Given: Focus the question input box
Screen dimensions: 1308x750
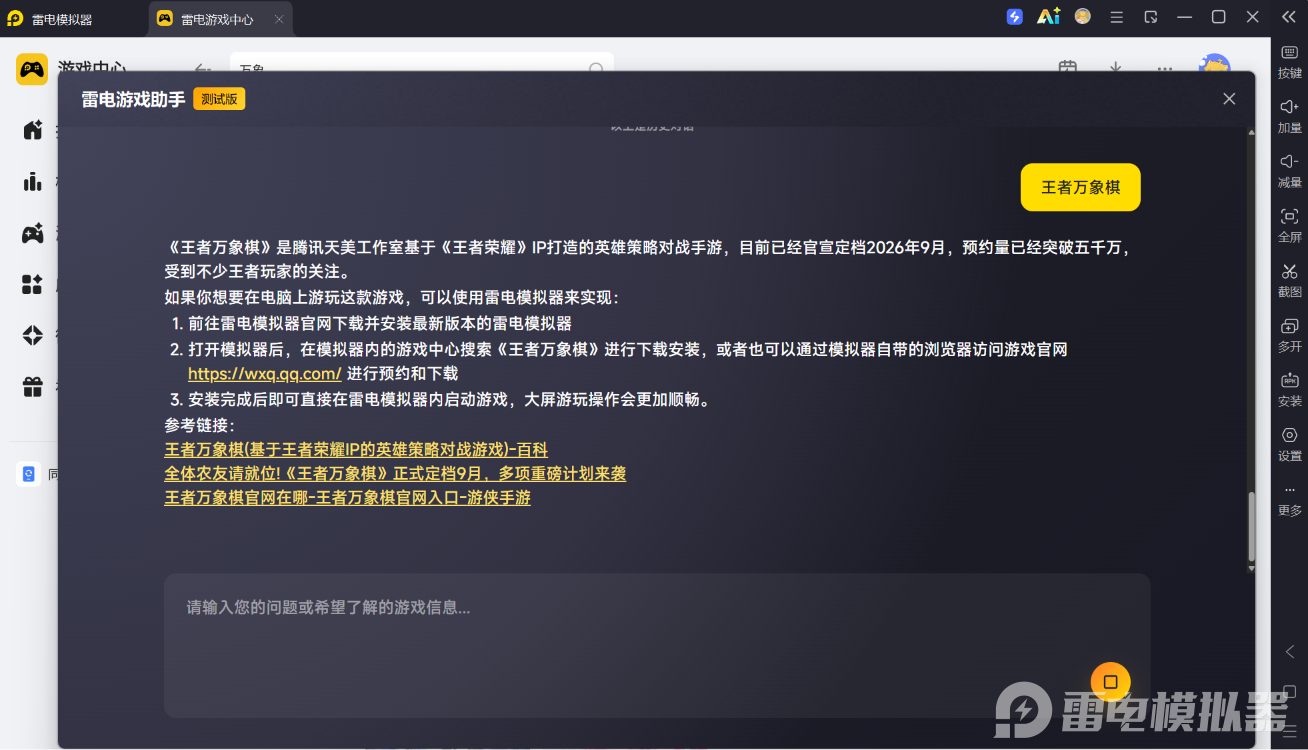Looking at the screenshot, I should tap(657, 645).
